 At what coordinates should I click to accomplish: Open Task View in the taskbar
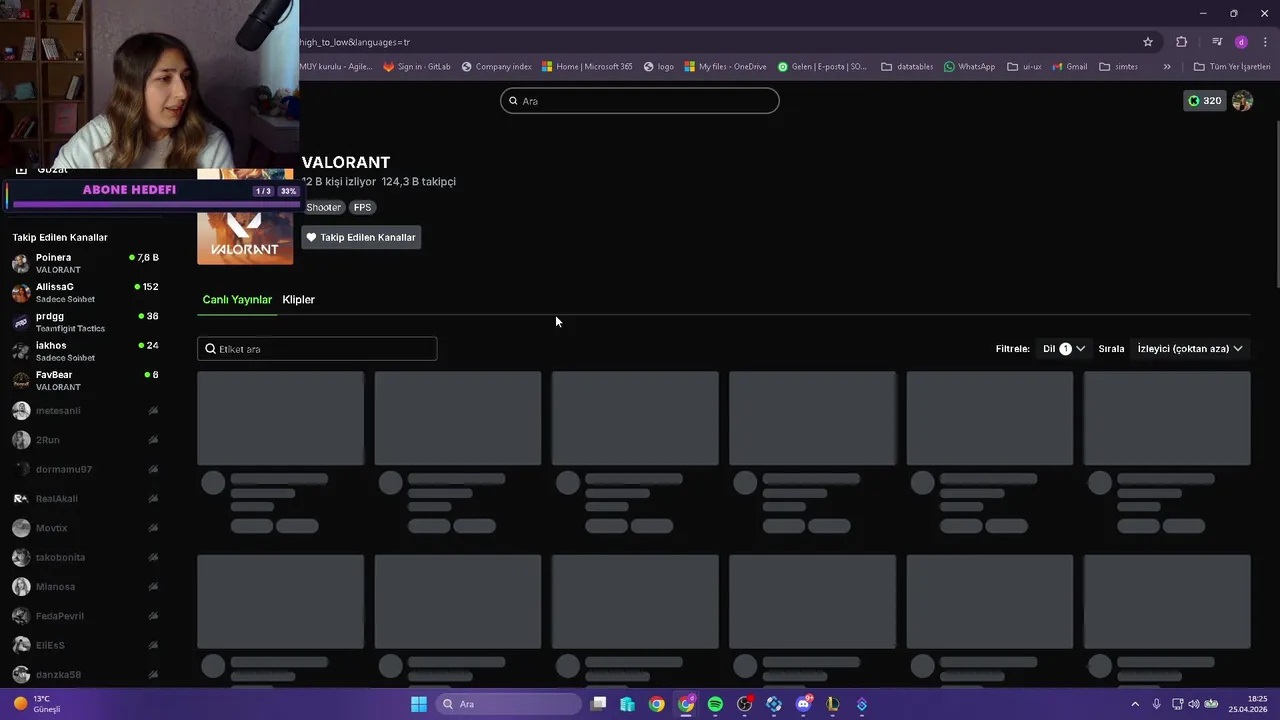[x=598, y=704]
